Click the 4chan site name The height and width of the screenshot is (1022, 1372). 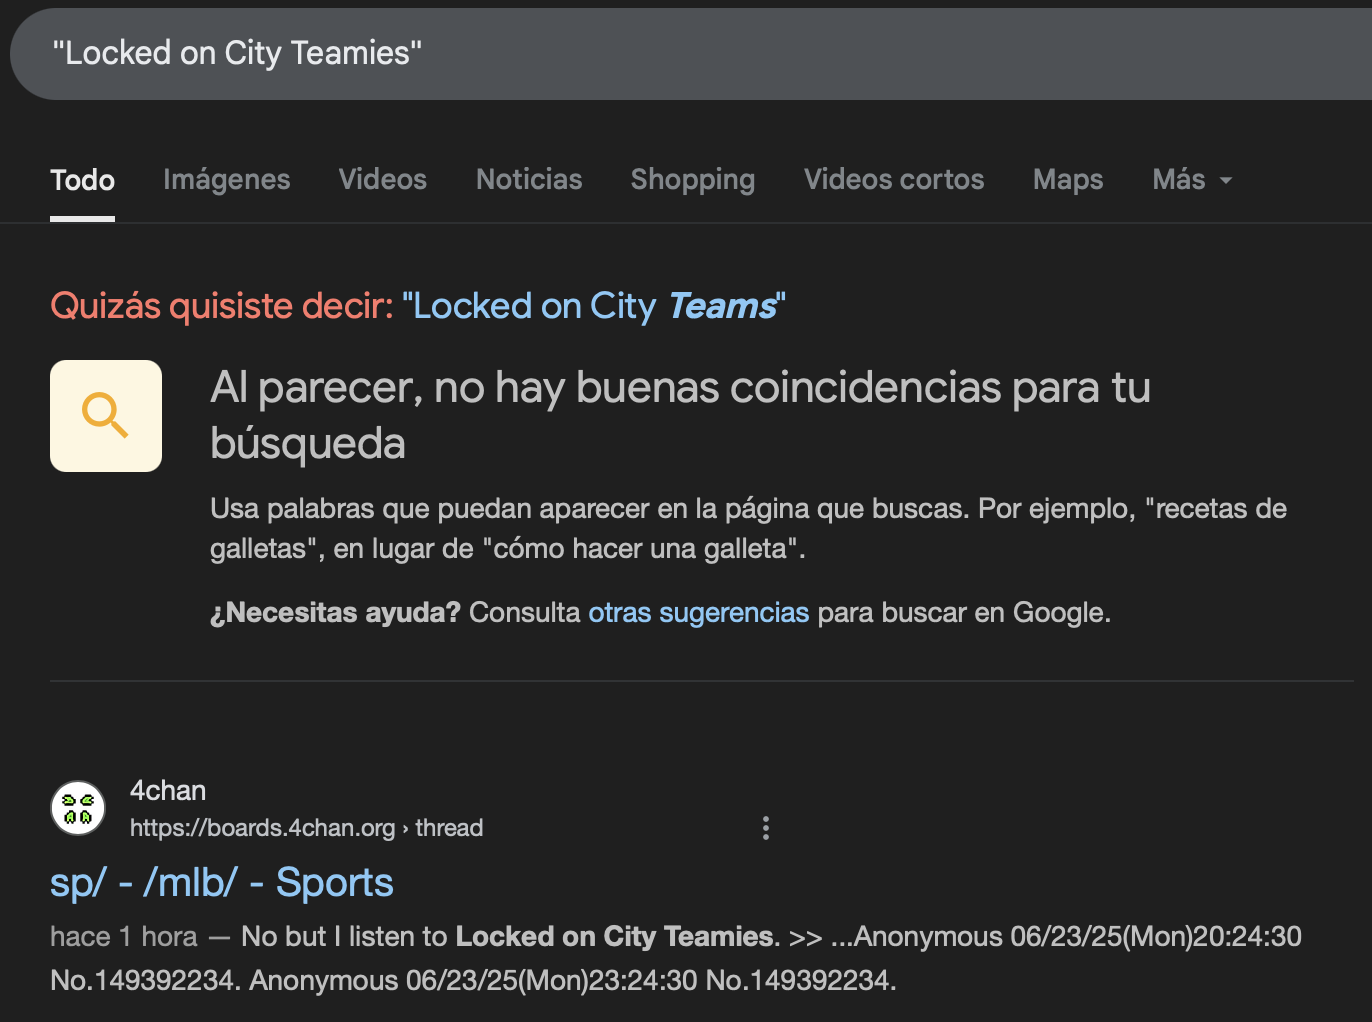[168, 791]
